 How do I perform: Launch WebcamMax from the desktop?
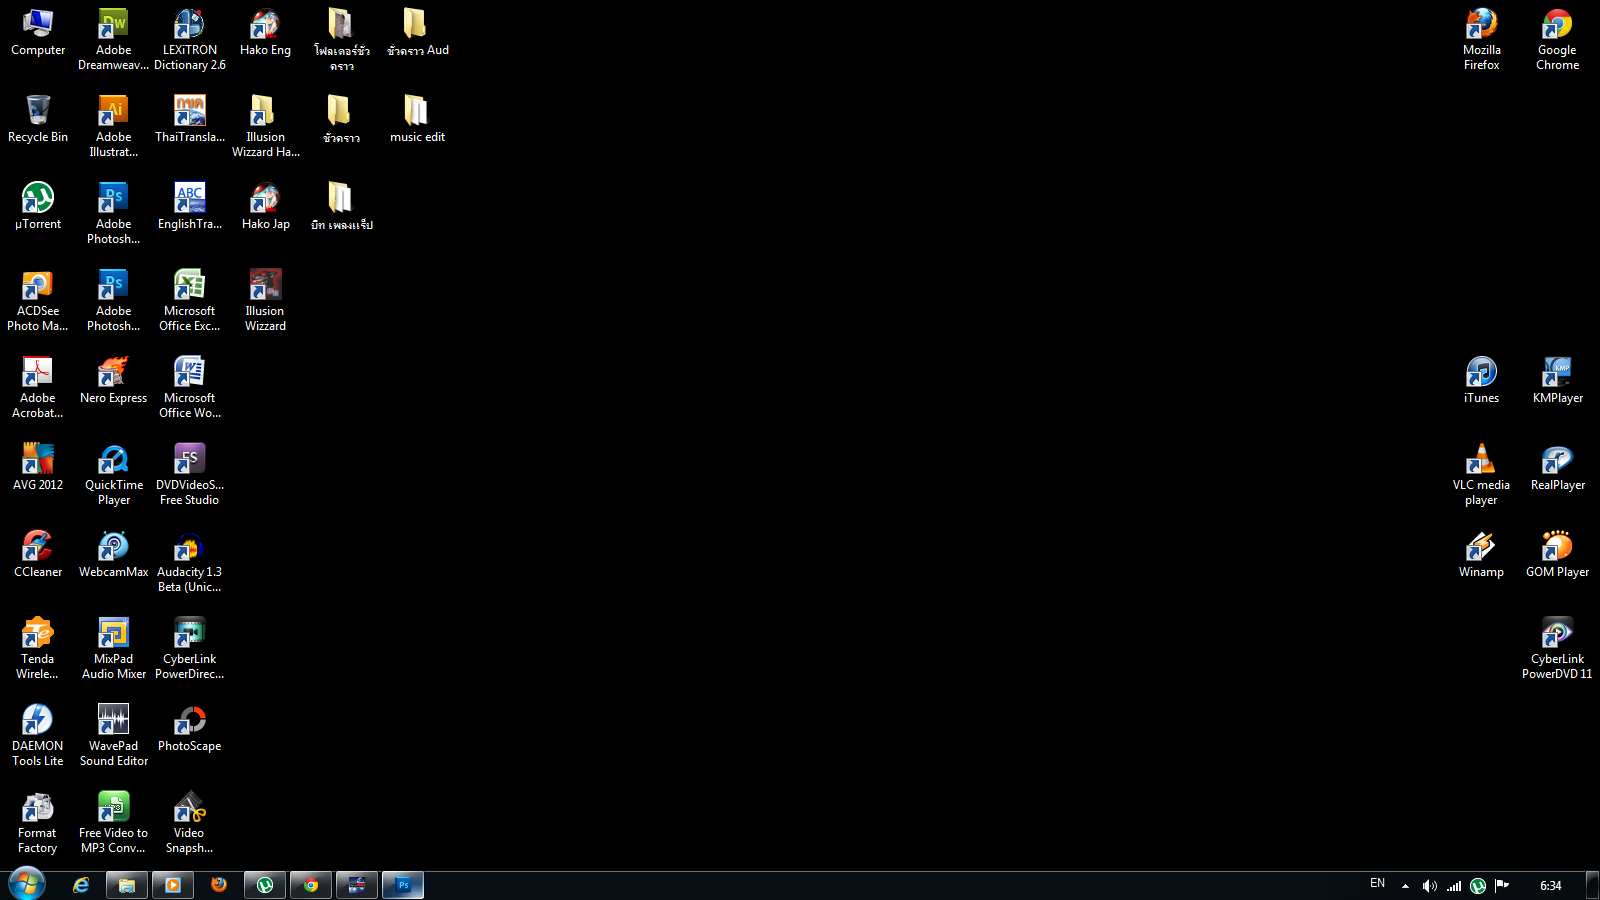(x=114, y=554)
